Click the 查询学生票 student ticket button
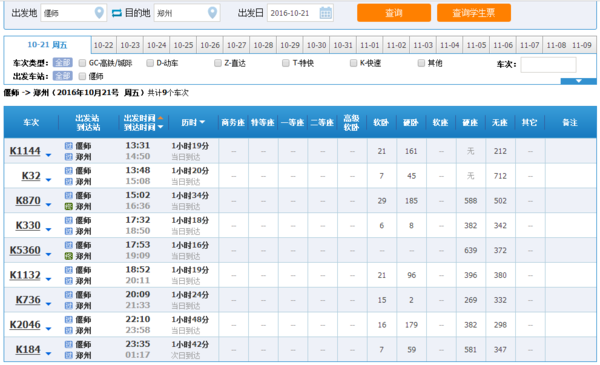Viewport: 600px width, 365px height. (474, 13)
